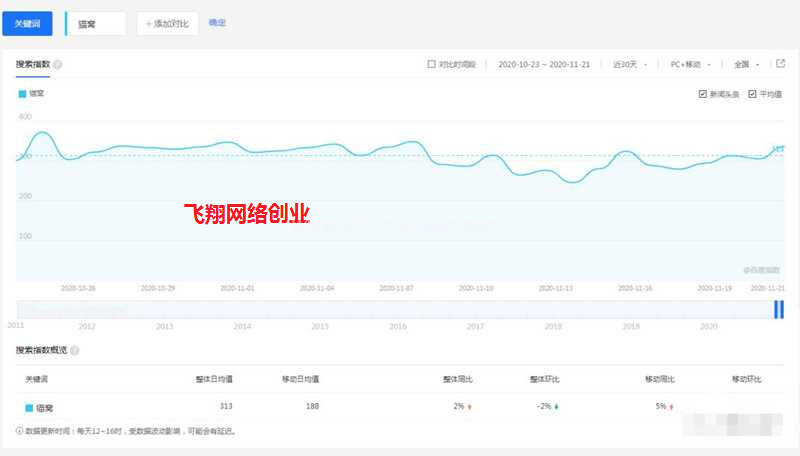This screenshot has width=800, height=456.
Task: Click the 移动同比 column header
Action: [x=660, y=379]
